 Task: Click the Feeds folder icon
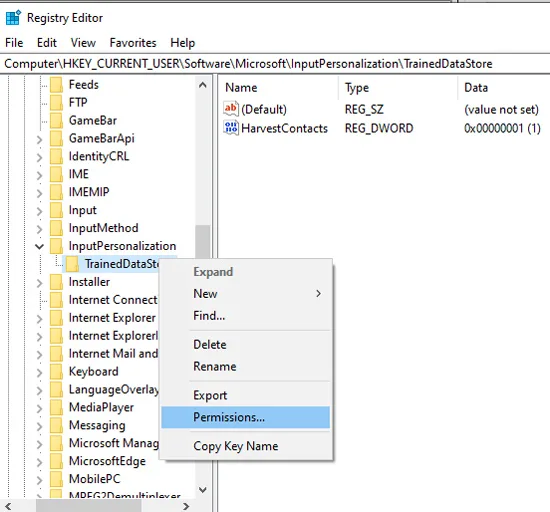[x=56, y=85]
